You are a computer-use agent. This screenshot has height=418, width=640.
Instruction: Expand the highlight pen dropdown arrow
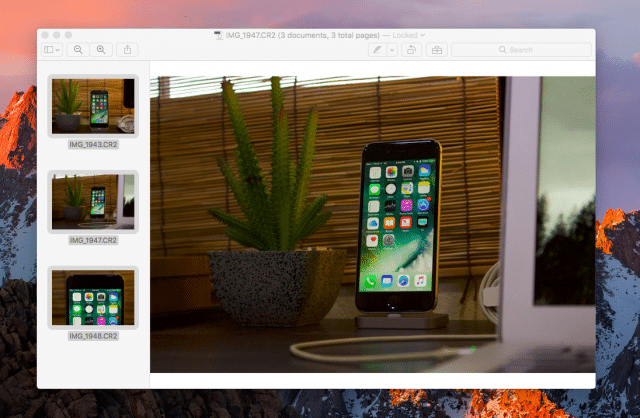[x=392, y=50]
